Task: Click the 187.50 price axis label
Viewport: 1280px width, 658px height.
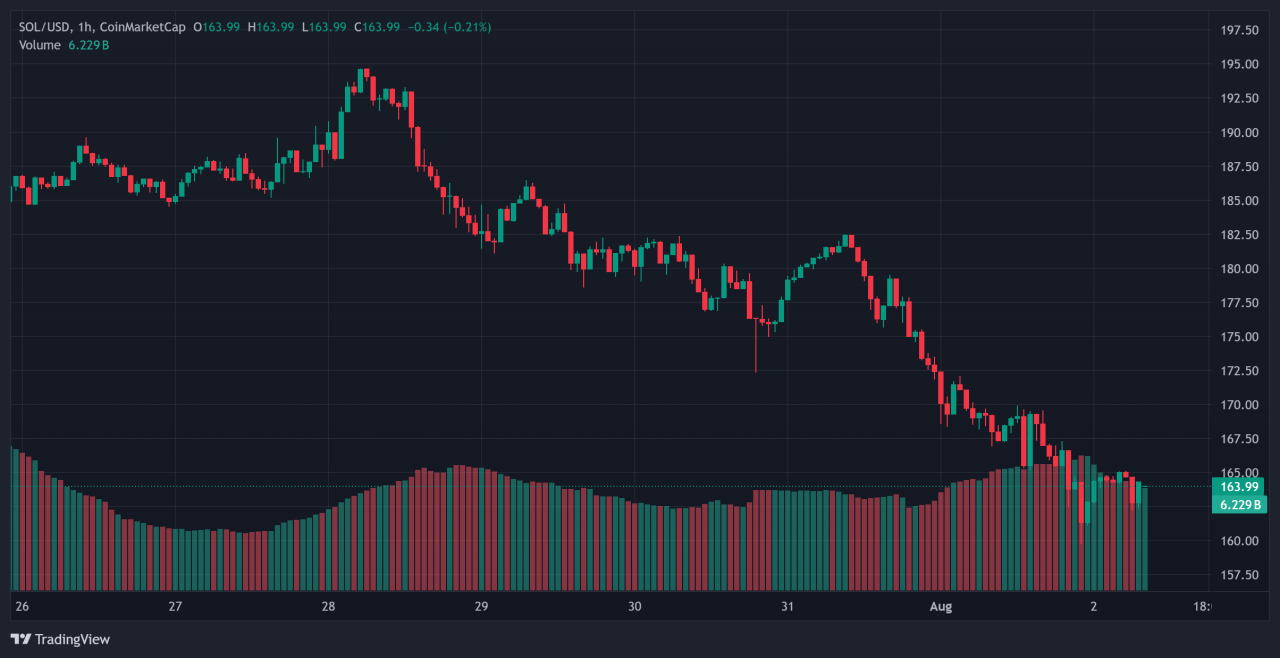Action: [1239, 166]
